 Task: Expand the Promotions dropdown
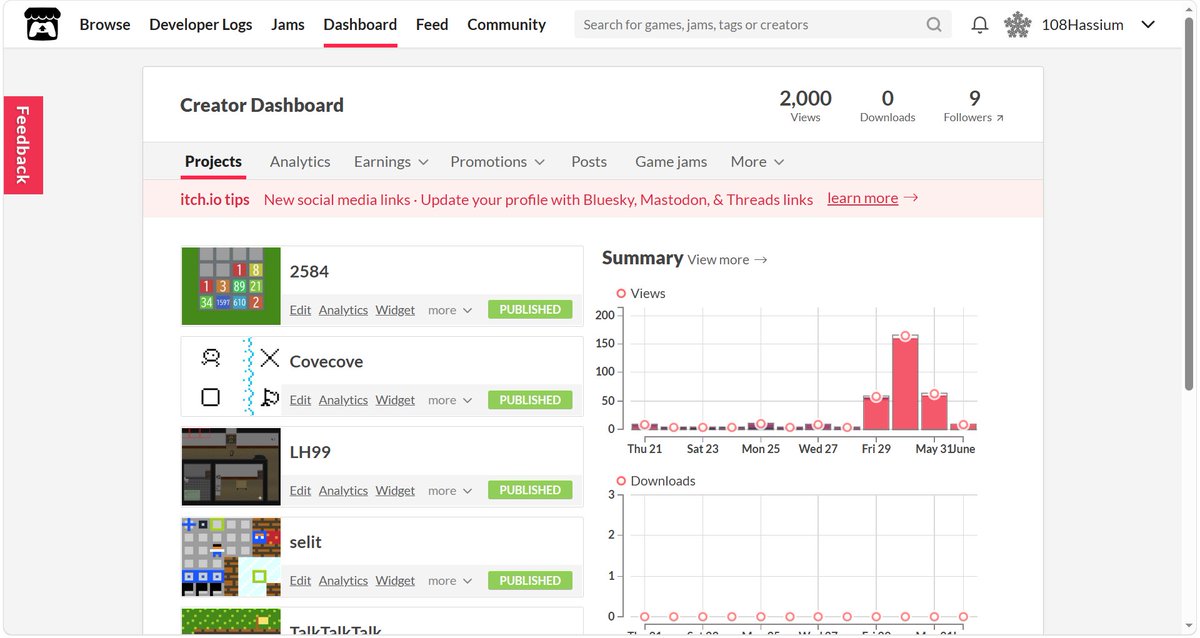tap(498, 162)
